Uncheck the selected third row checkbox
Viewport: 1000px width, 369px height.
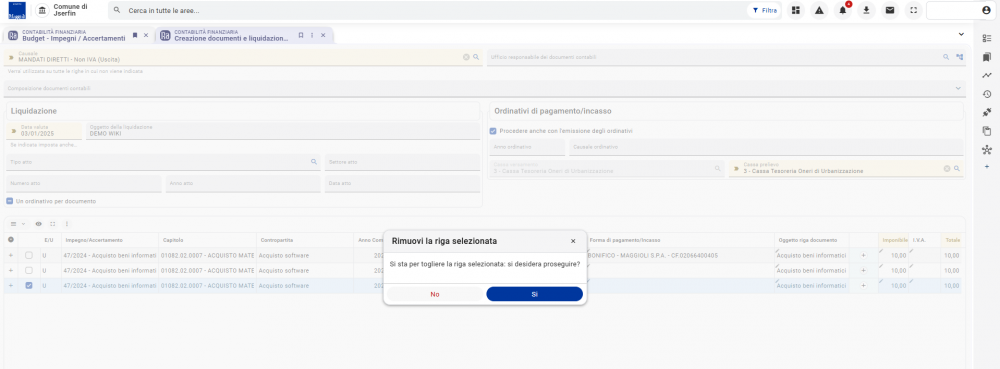[x=29, y=286]
